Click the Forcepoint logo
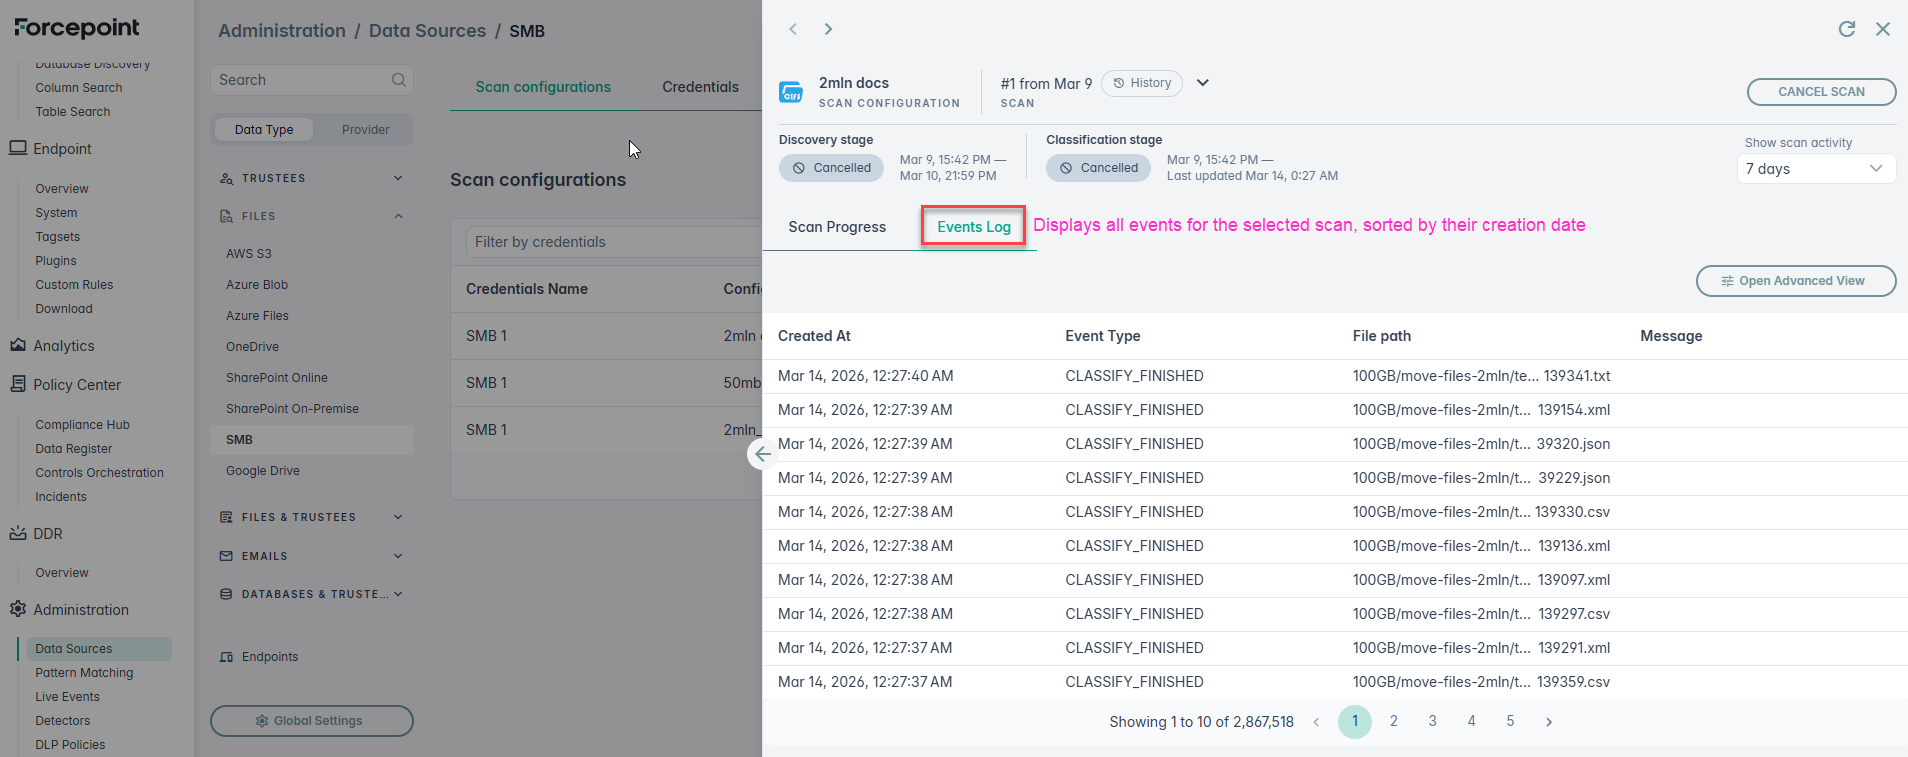1908x757 pixels. point(77,28)
